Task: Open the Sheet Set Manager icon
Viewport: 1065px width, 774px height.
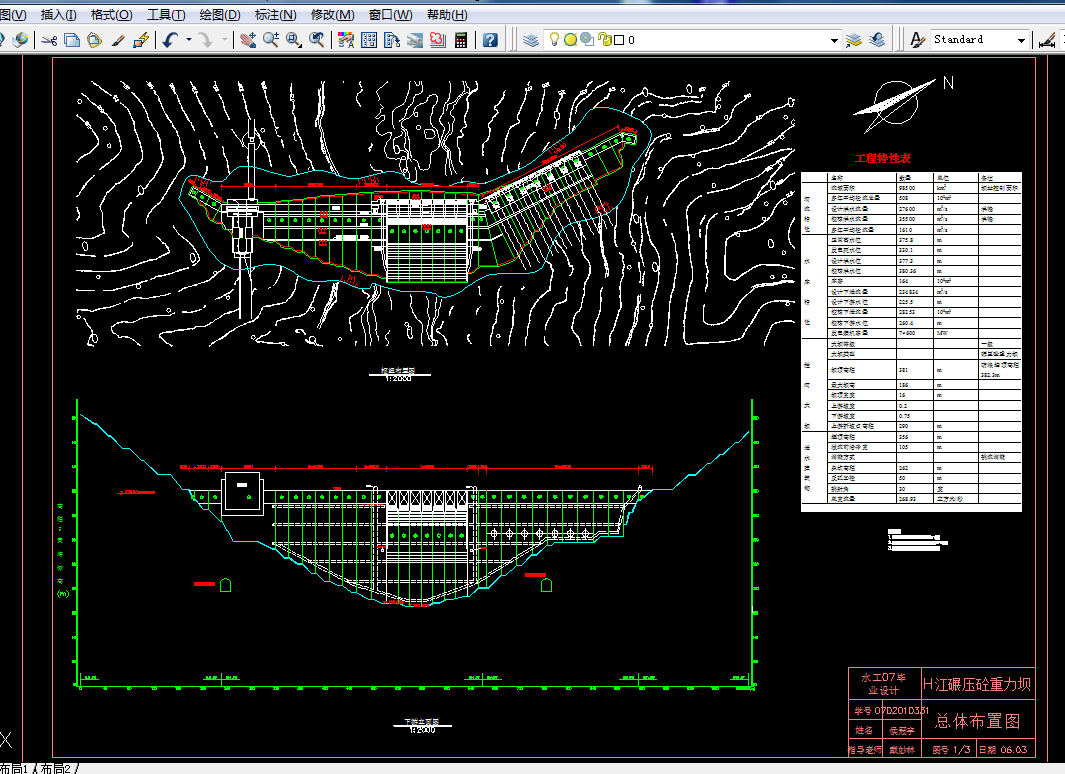Action: pyautogui.click(x=415, y=41)
